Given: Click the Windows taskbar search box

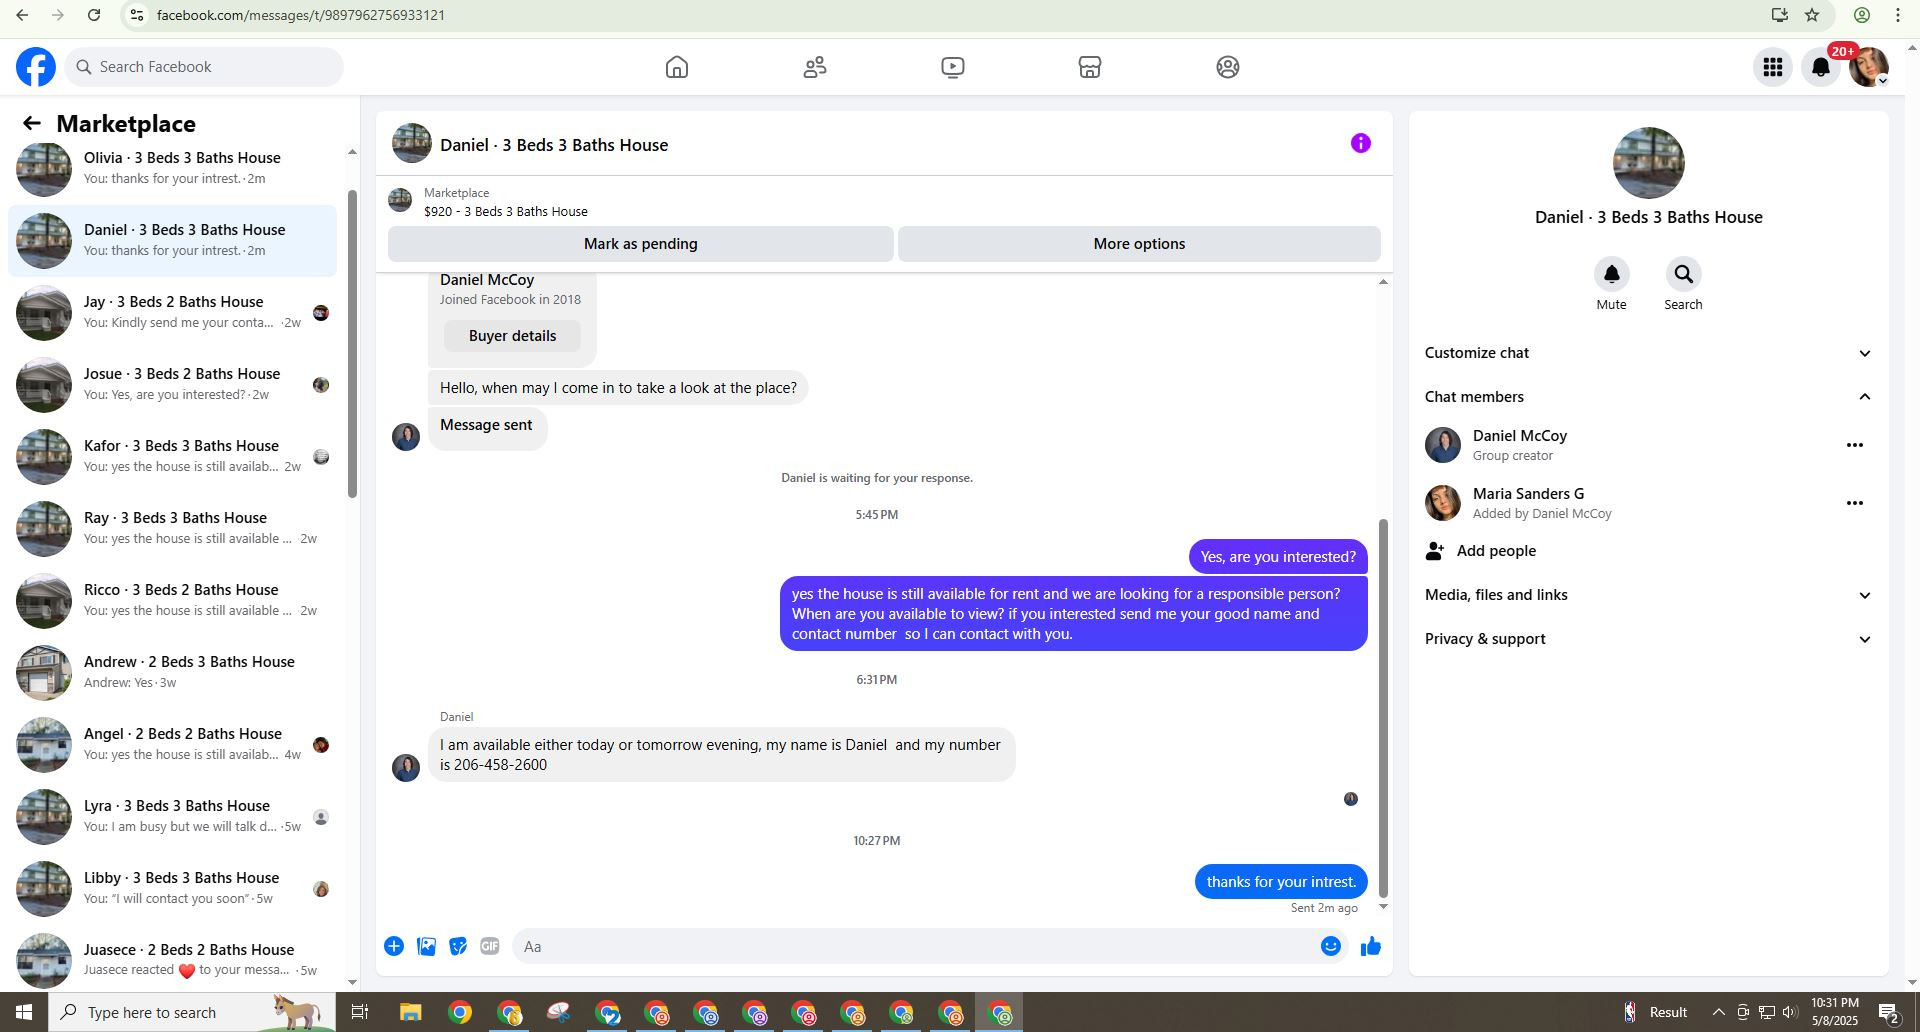Looking at the screenshot, I should (191, 1012).
